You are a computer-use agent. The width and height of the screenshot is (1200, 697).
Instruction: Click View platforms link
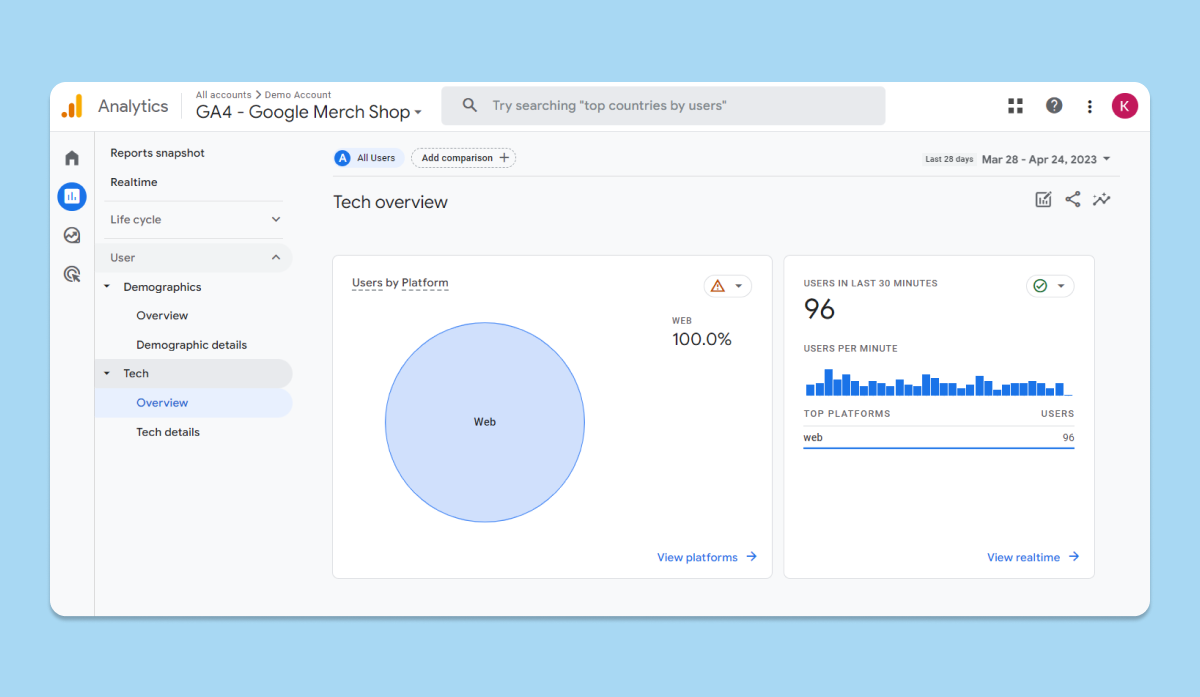coord(707,557)
